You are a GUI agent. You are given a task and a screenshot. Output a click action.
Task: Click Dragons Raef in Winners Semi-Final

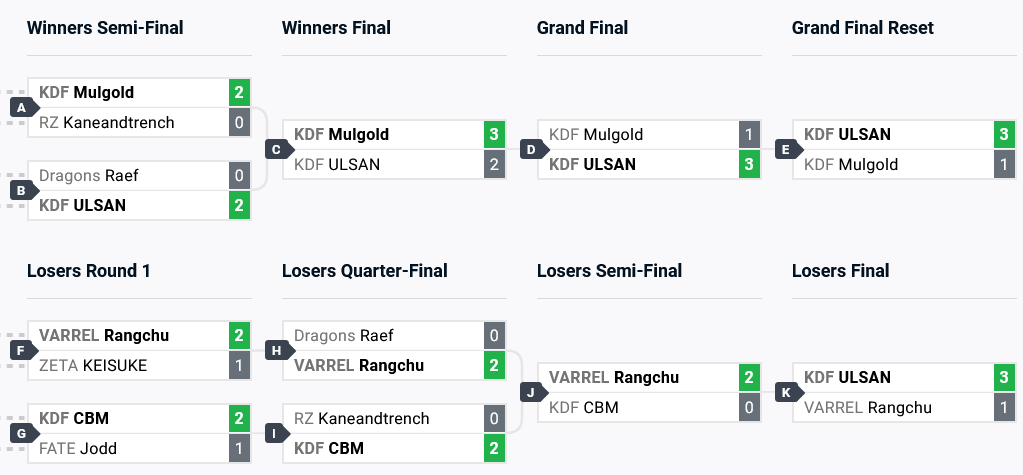(89, 175)
